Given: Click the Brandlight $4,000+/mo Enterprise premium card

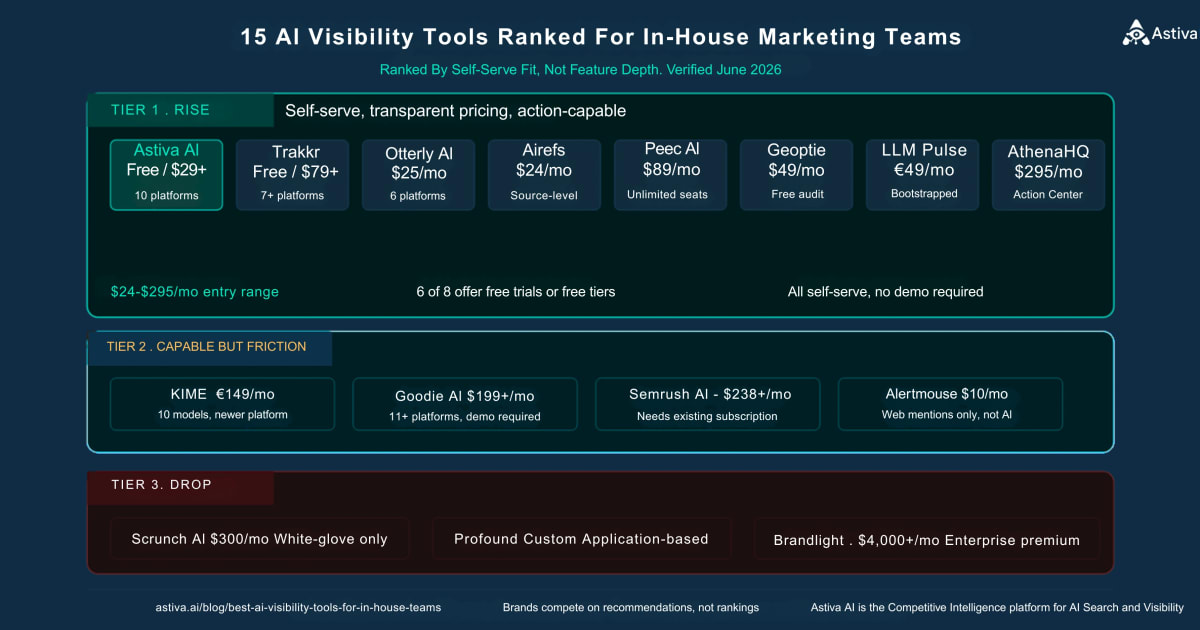Looking at the screenshot, I should (926, 539).
